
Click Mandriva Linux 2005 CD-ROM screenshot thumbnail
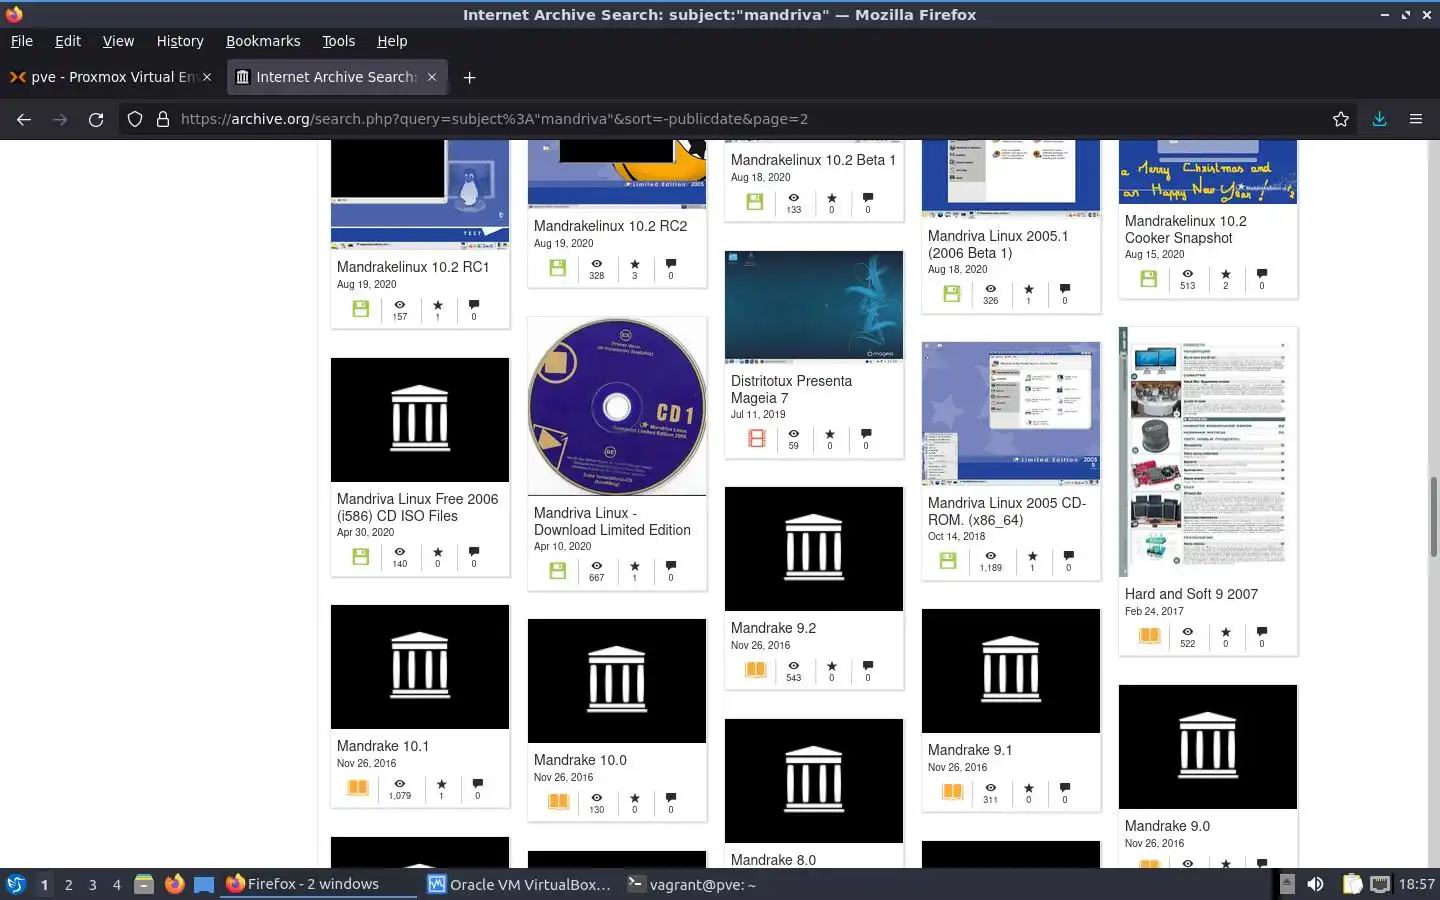(x=1011, y=413)
